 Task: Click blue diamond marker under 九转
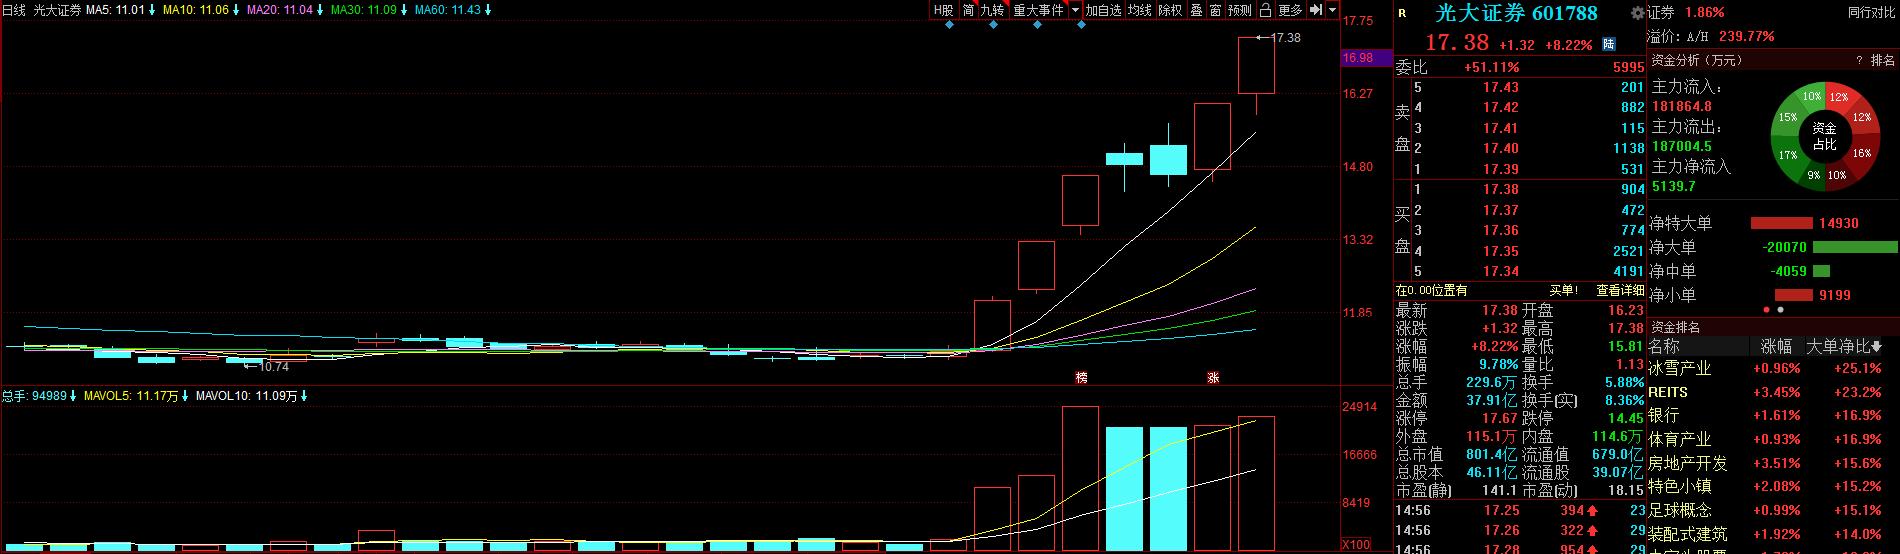(993, 25)
